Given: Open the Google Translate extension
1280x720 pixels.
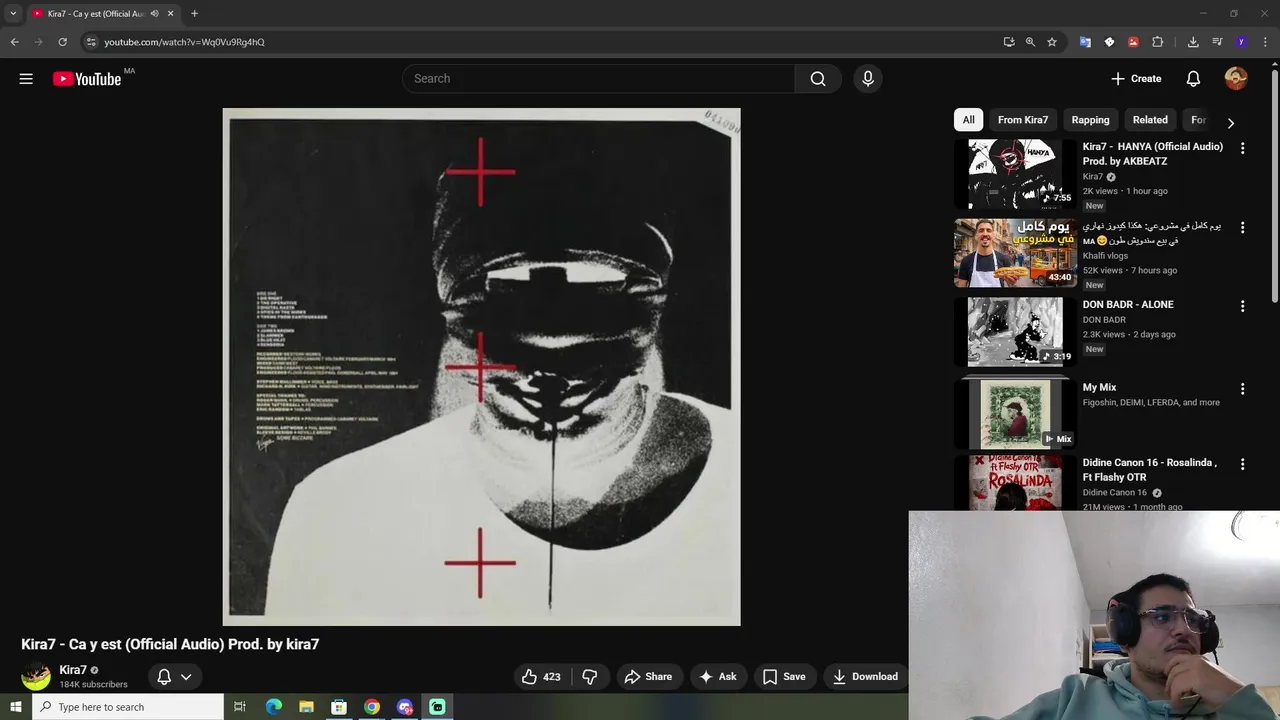Looking at the screenshot, I should [1085, 42].
